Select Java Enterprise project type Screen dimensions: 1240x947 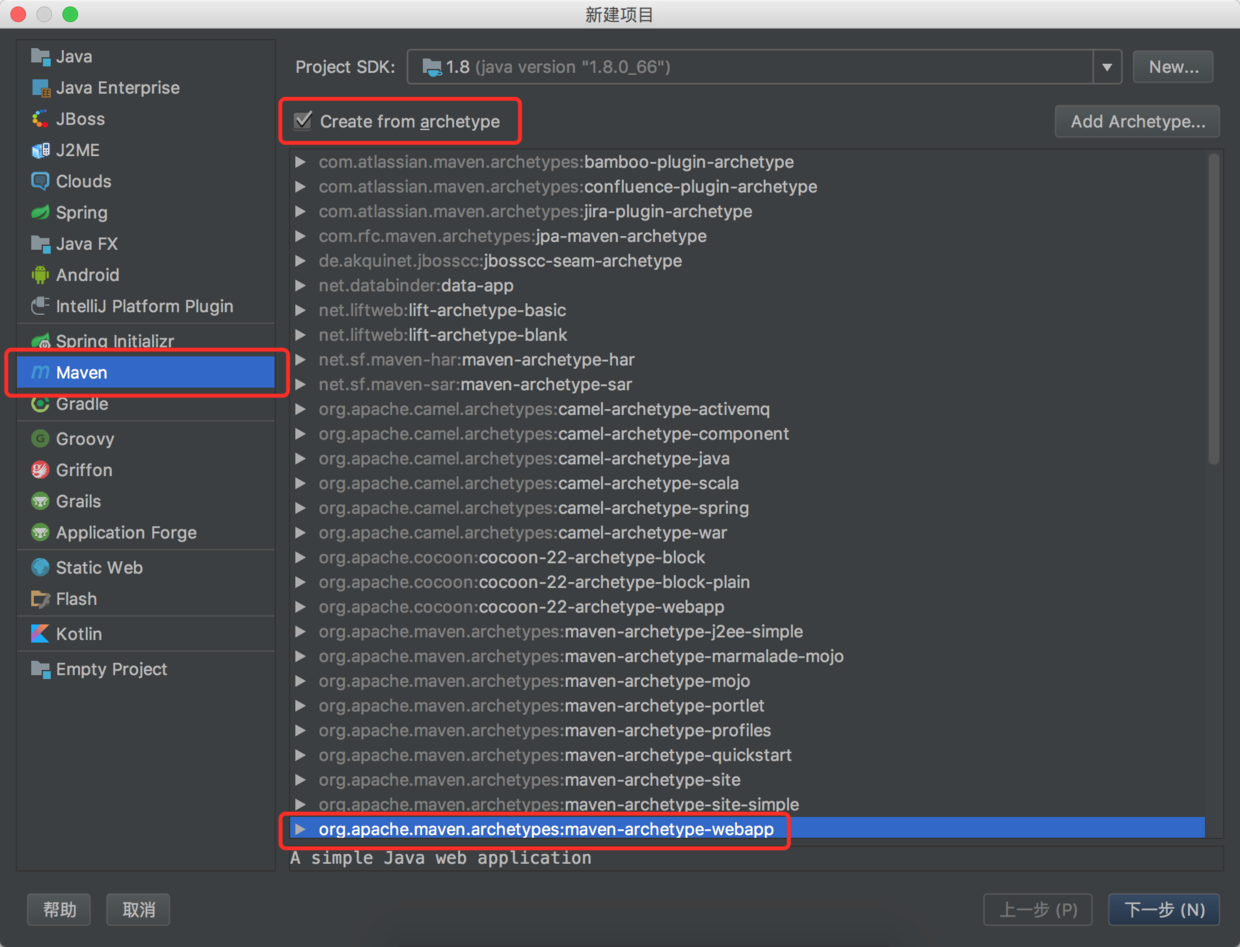coord(146,88)
